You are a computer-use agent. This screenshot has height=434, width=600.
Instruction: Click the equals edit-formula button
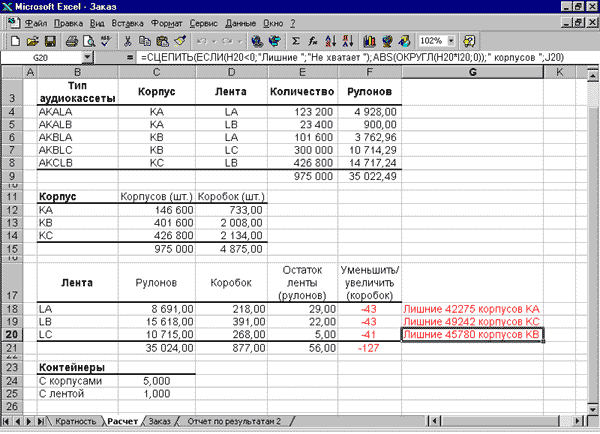point(130,58)
